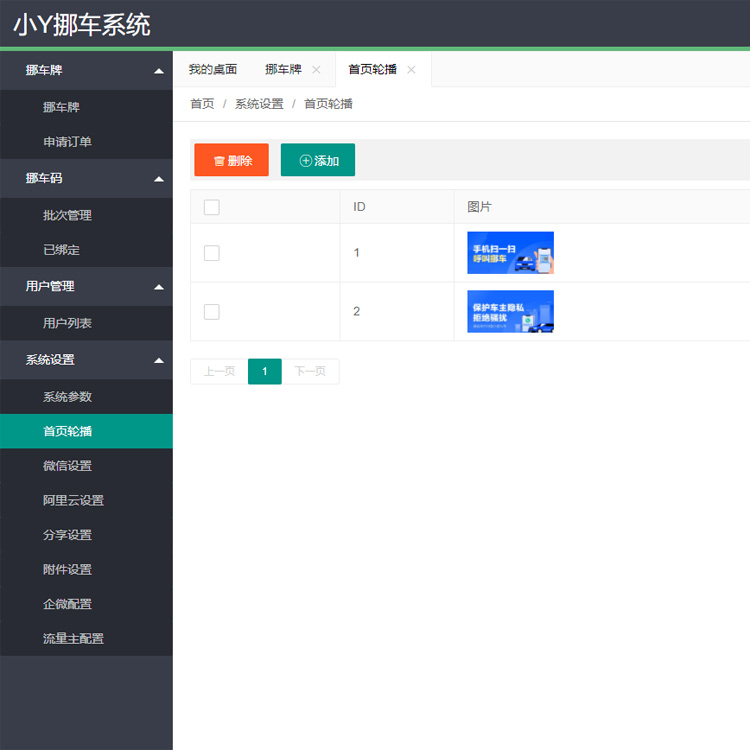
Task: Open 微信设置 in the sidebar
Action: (x=86, y=465)
